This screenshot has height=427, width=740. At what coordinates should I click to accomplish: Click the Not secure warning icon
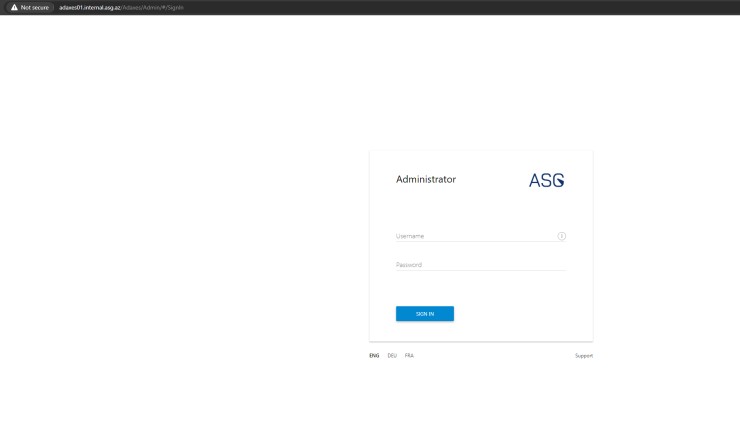pos(14,8)
